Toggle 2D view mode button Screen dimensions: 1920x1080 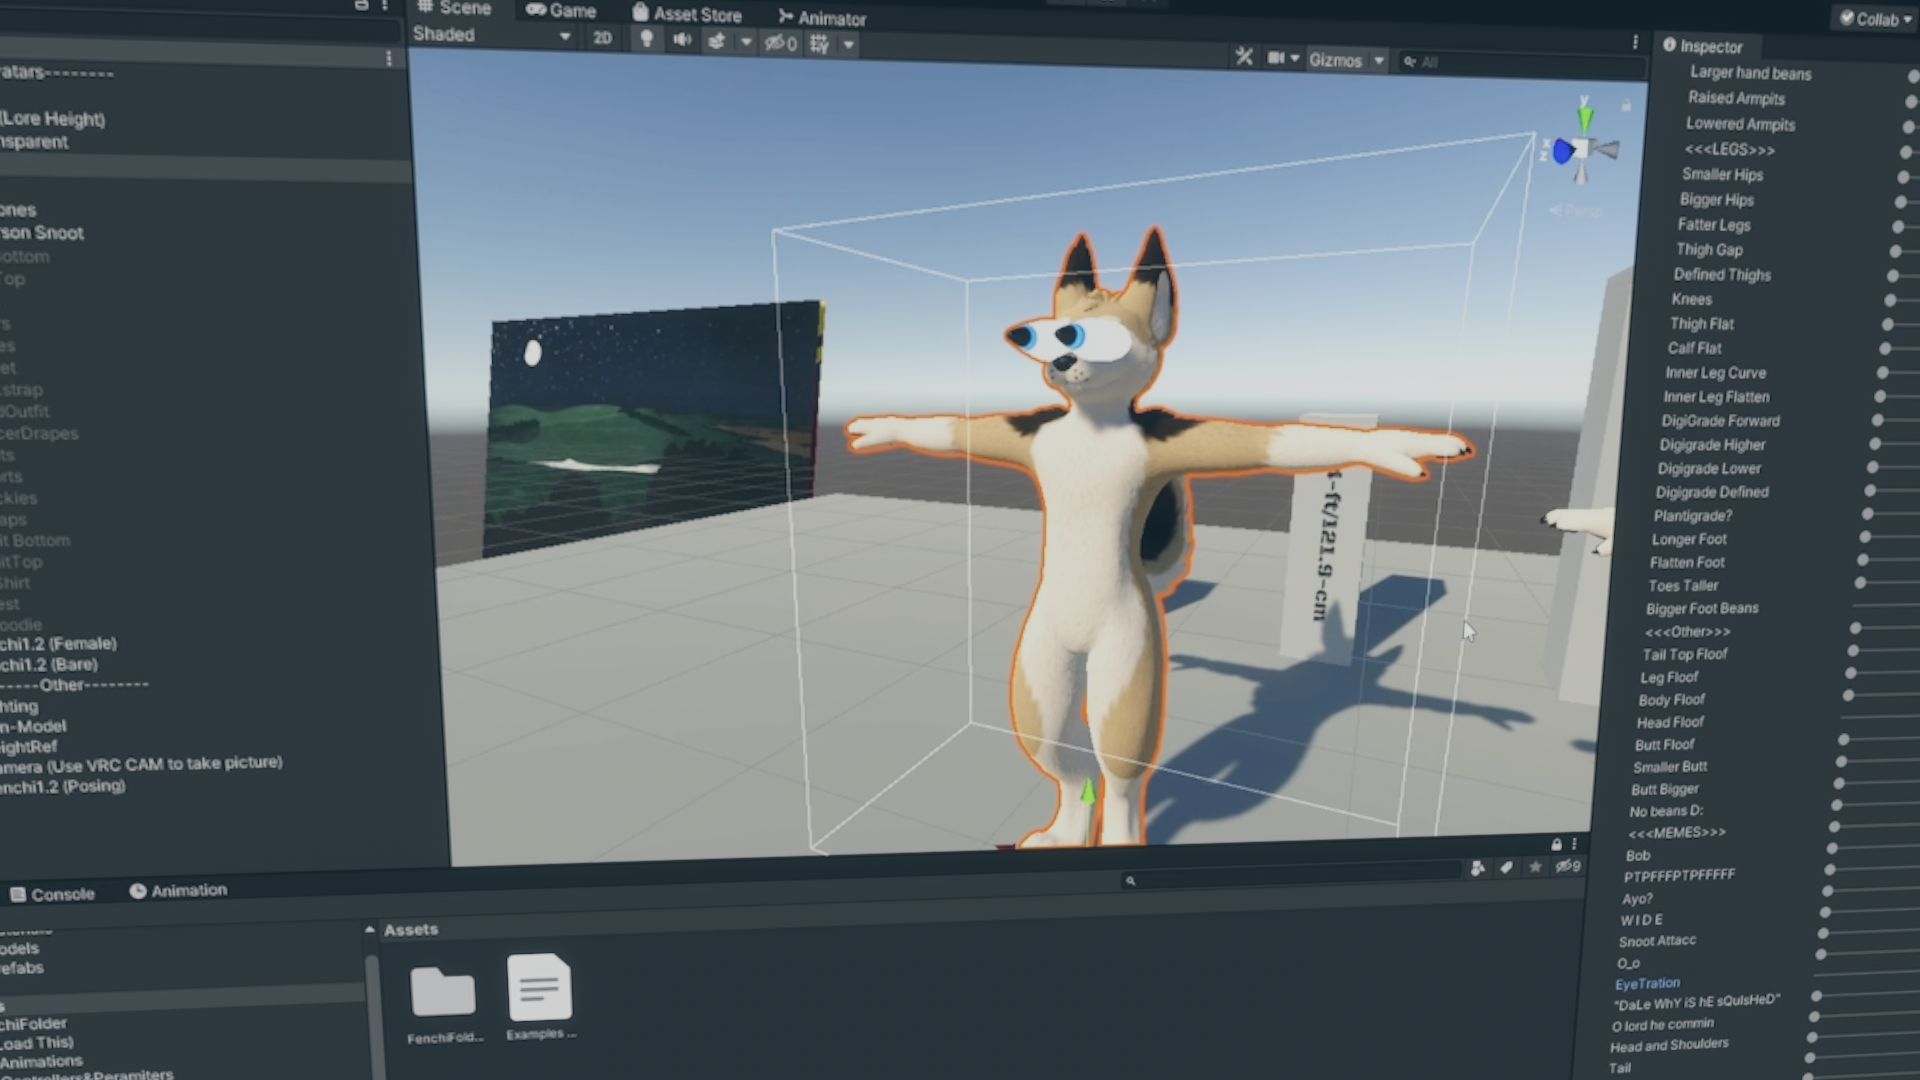(x=602, y=38)
